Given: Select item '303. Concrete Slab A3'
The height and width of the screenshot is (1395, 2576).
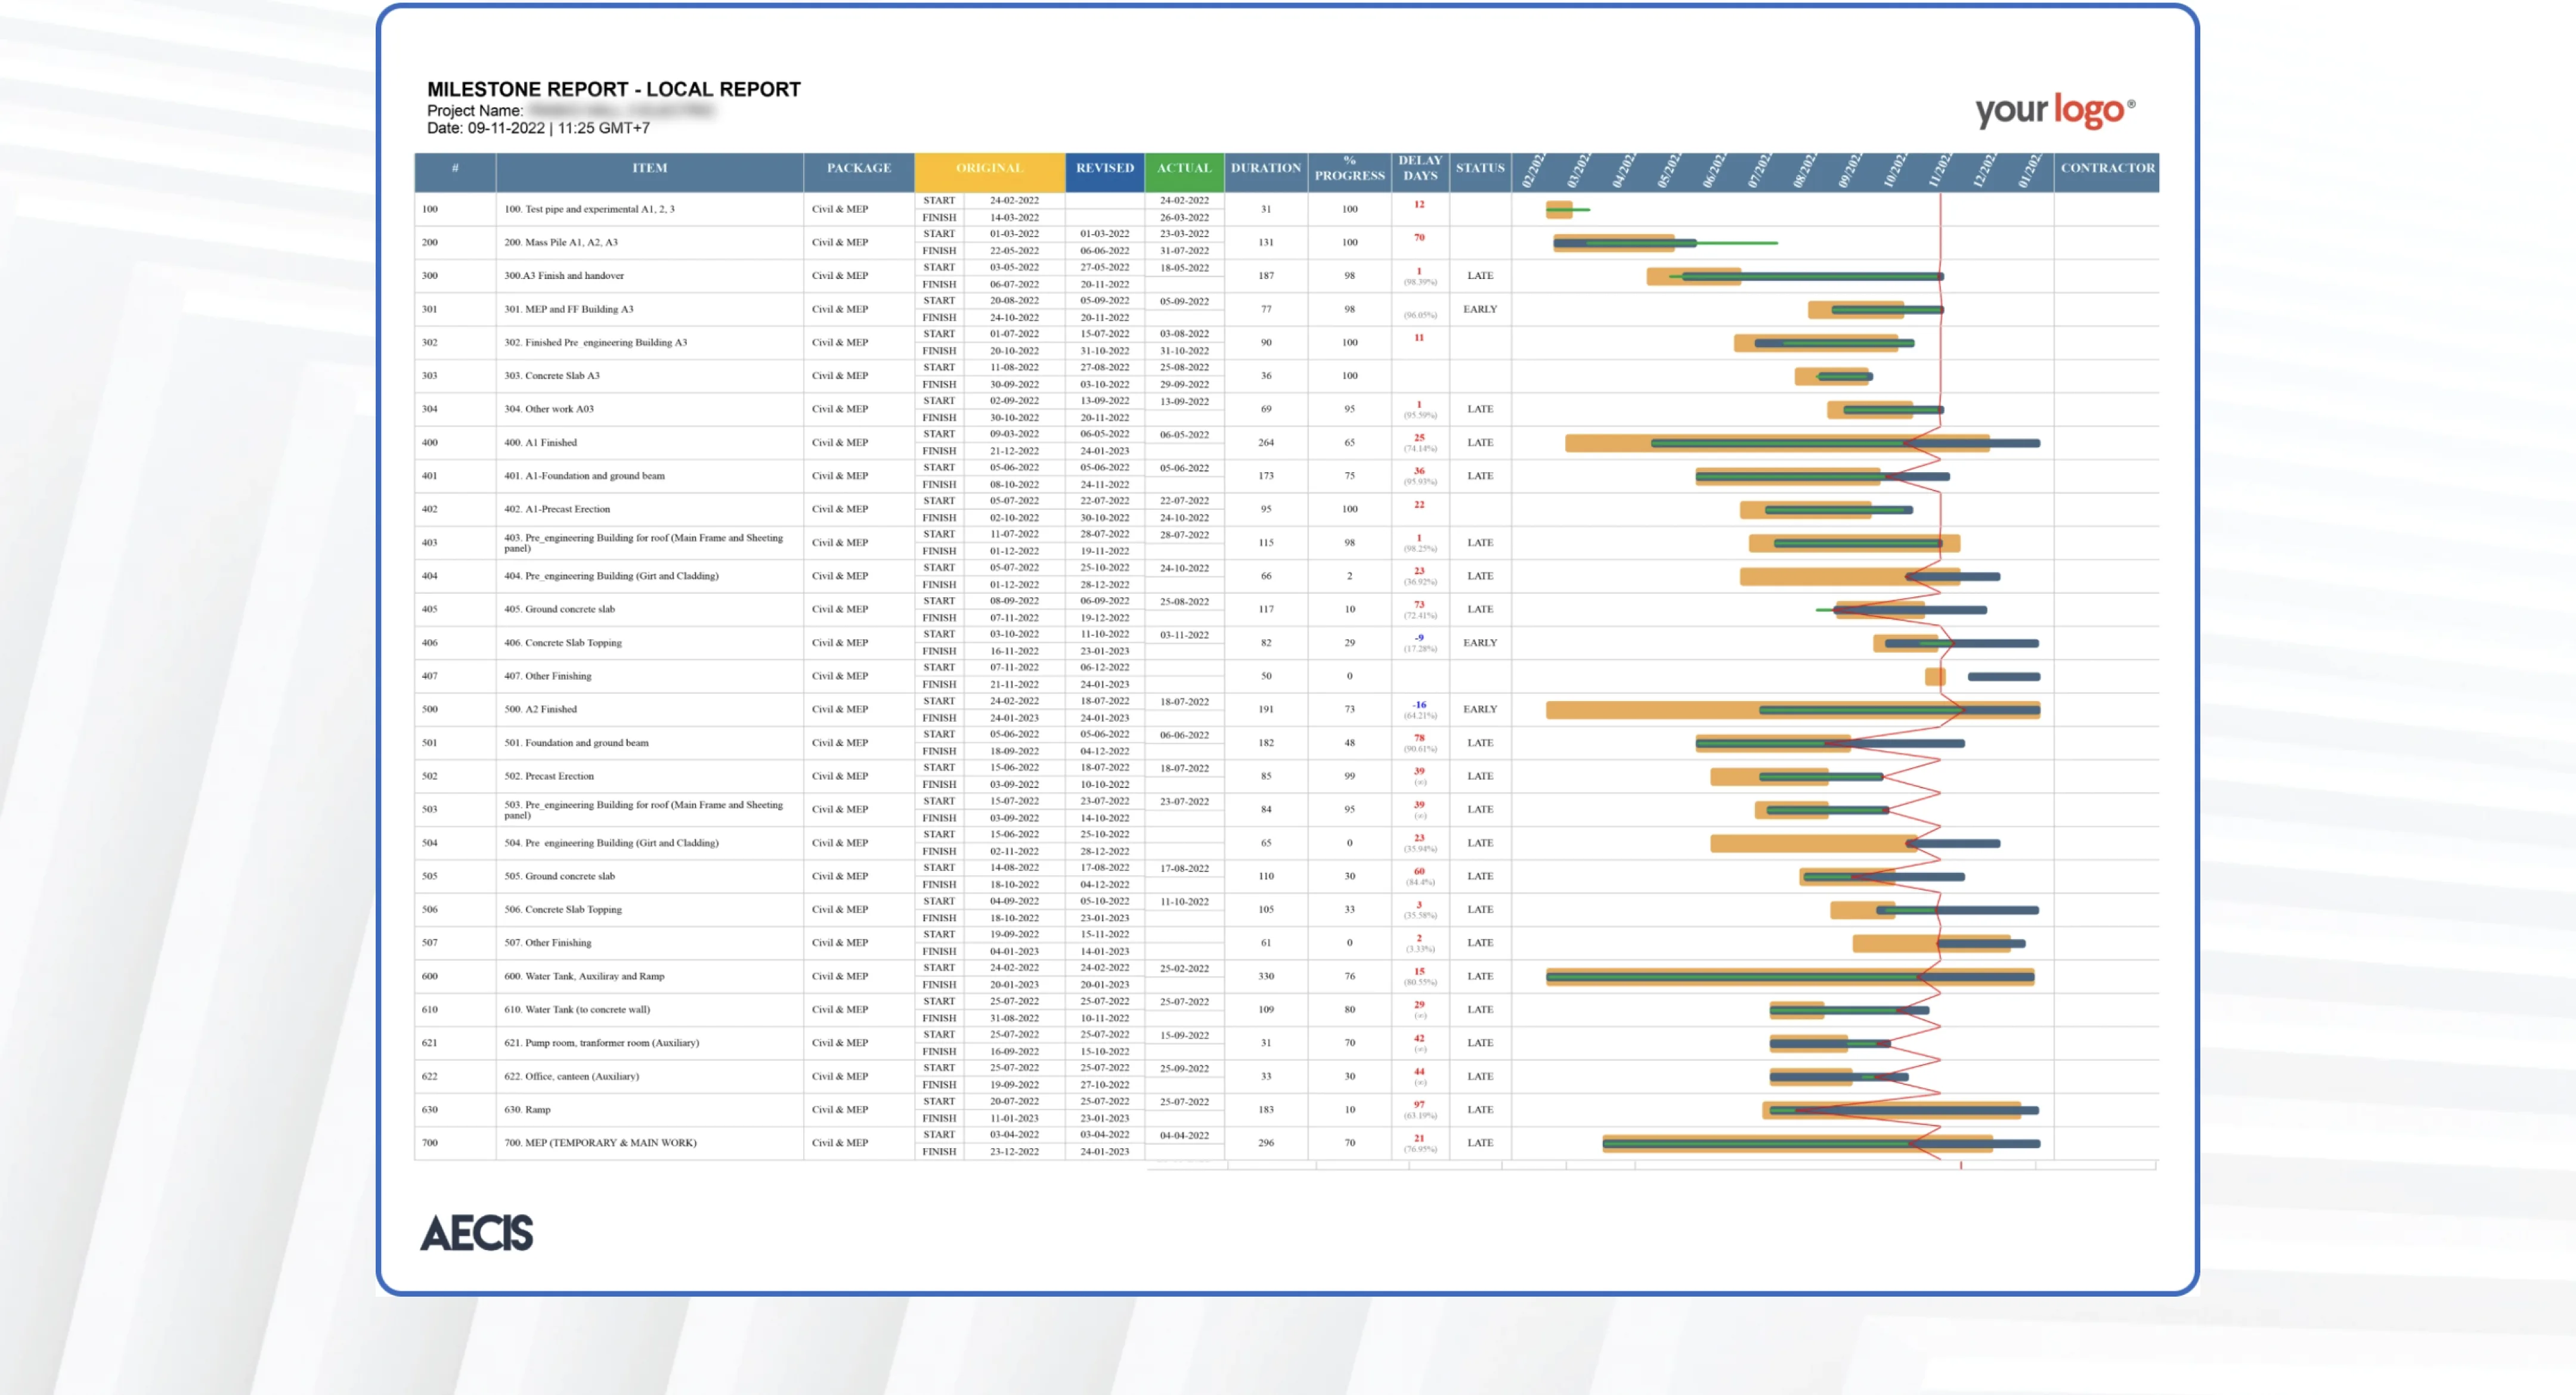Looking at the screenshot, I should pyautogui.click(x=552, y=375).
